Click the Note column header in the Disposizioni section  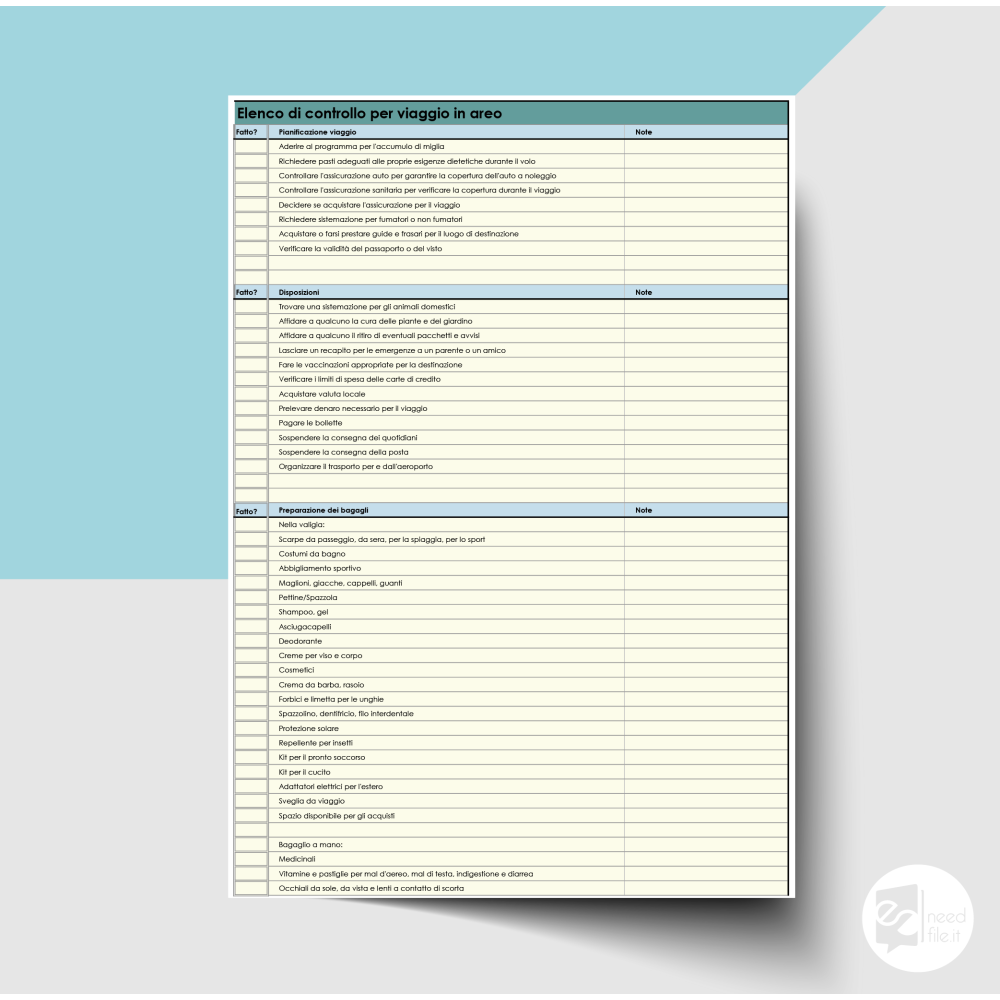coord(643,292)
